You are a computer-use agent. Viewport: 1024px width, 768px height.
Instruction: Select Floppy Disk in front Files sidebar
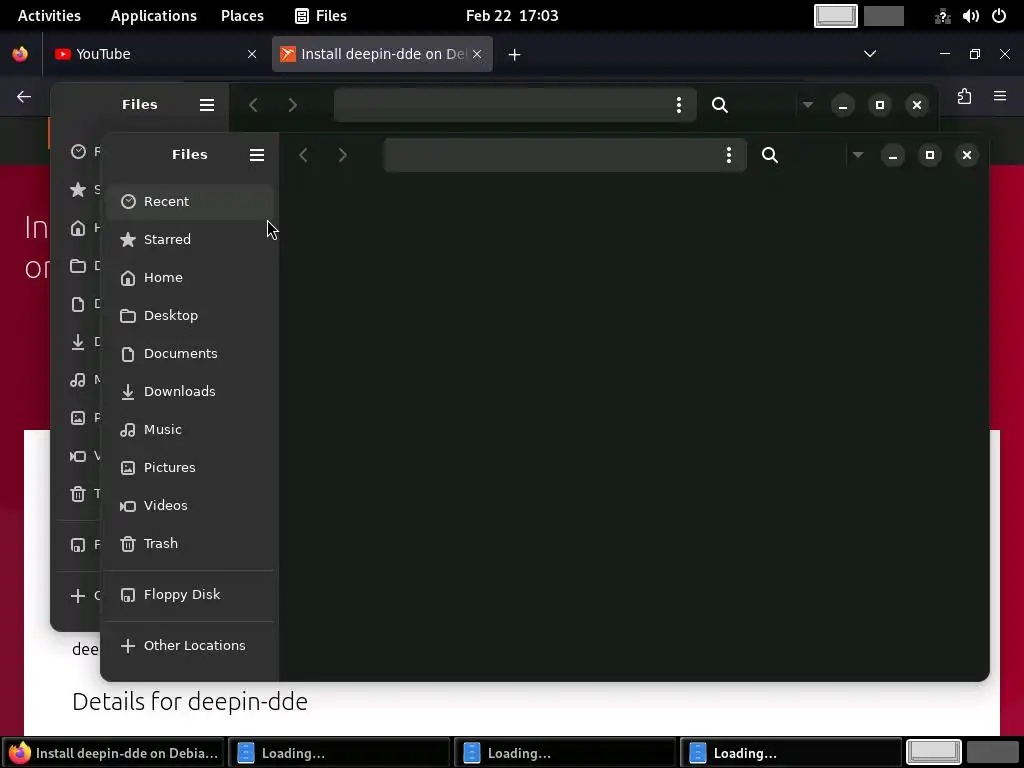(x=189, y=594)
